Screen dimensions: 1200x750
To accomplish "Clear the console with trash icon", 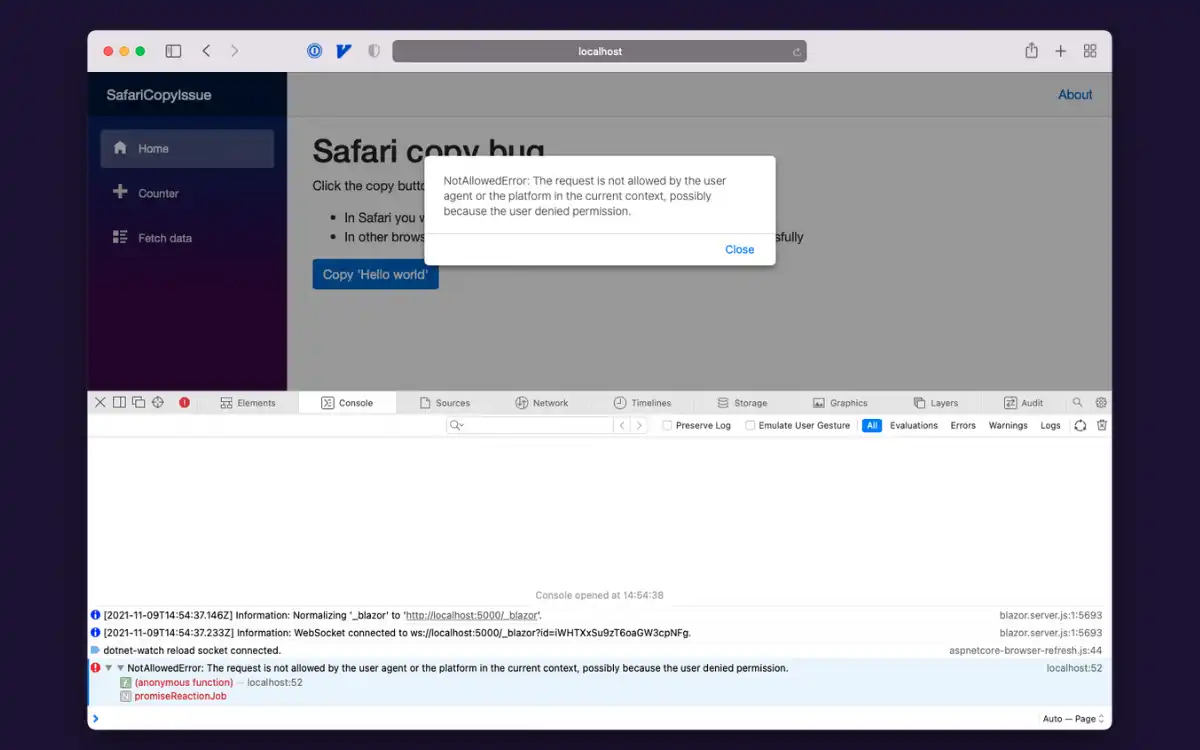I will 1102,426.
